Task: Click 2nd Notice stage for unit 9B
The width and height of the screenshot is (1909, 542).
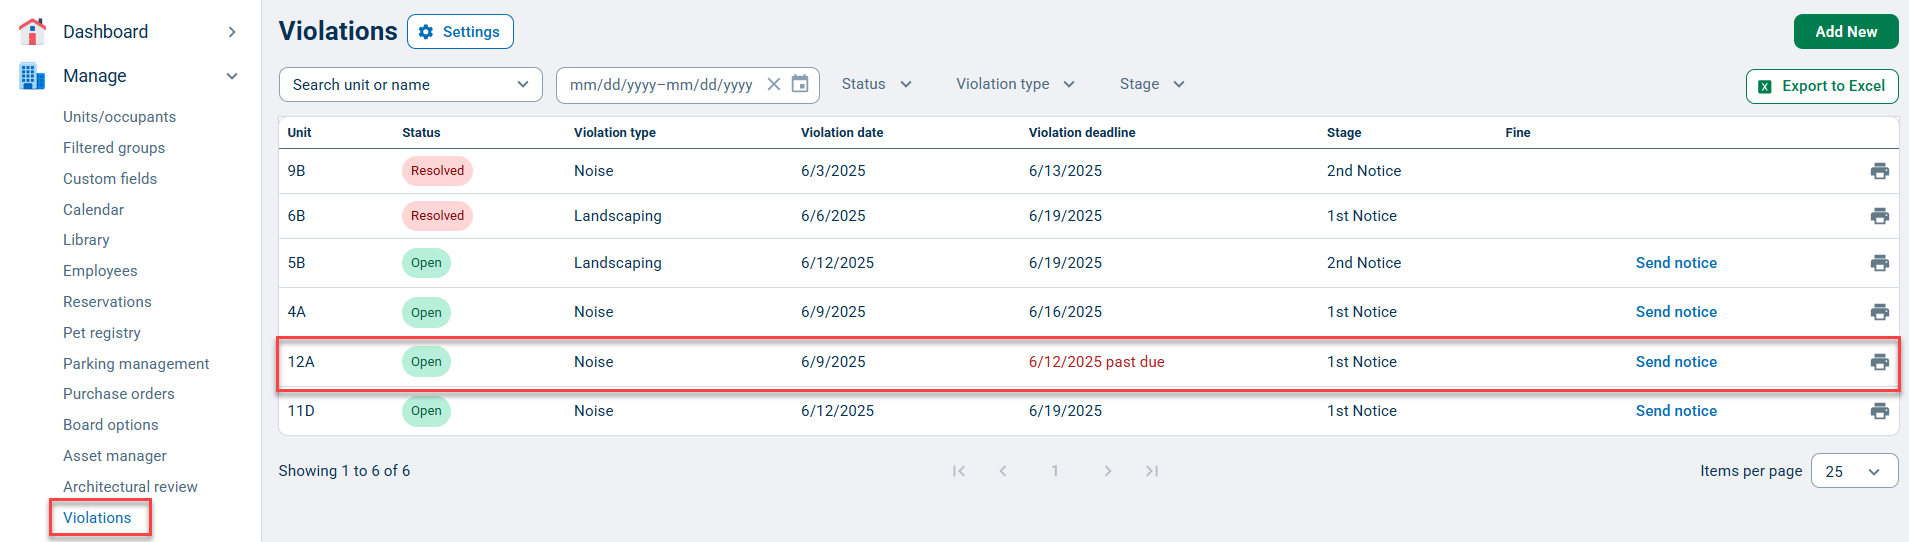Action: pyautogui.click(x=1364, y=171)
